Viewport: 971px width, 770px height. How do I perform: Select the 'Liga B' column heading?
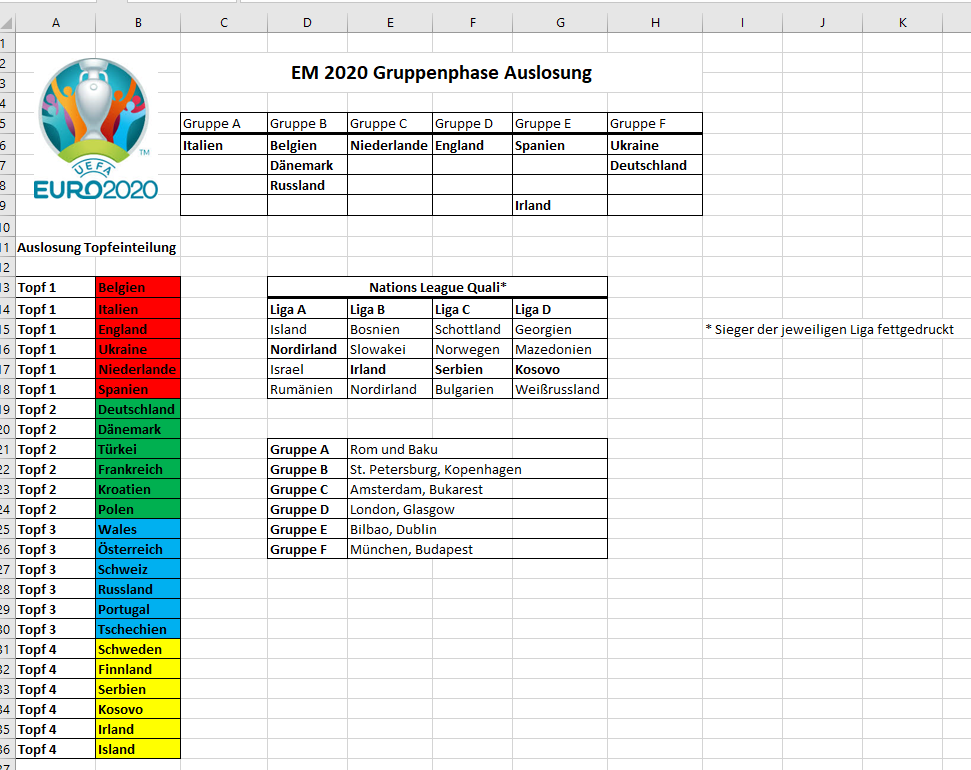tap(390, 309)
